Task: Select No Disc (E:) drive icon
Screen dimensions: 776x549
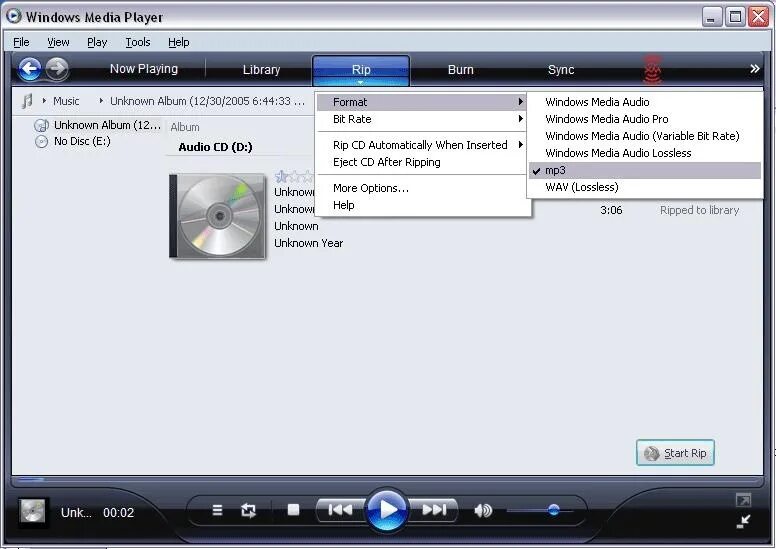Action: pyautogui.click(x=42, y=142)
